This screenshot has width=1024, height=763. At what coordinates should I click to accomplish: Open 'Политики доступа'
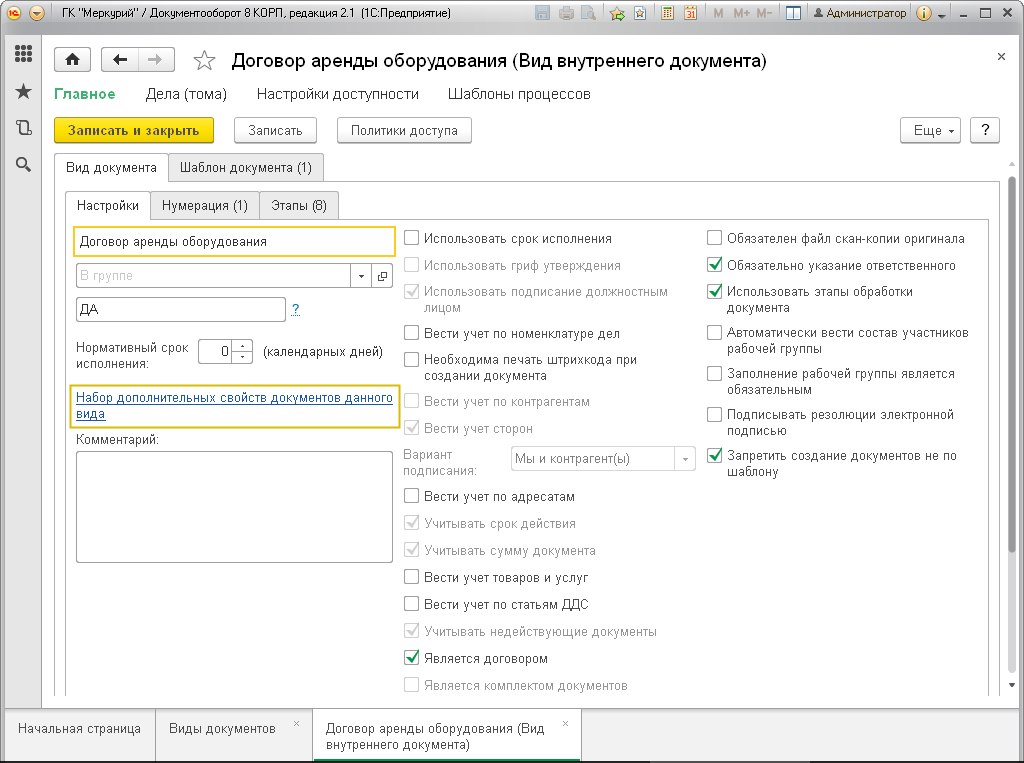tap(404, 130)
